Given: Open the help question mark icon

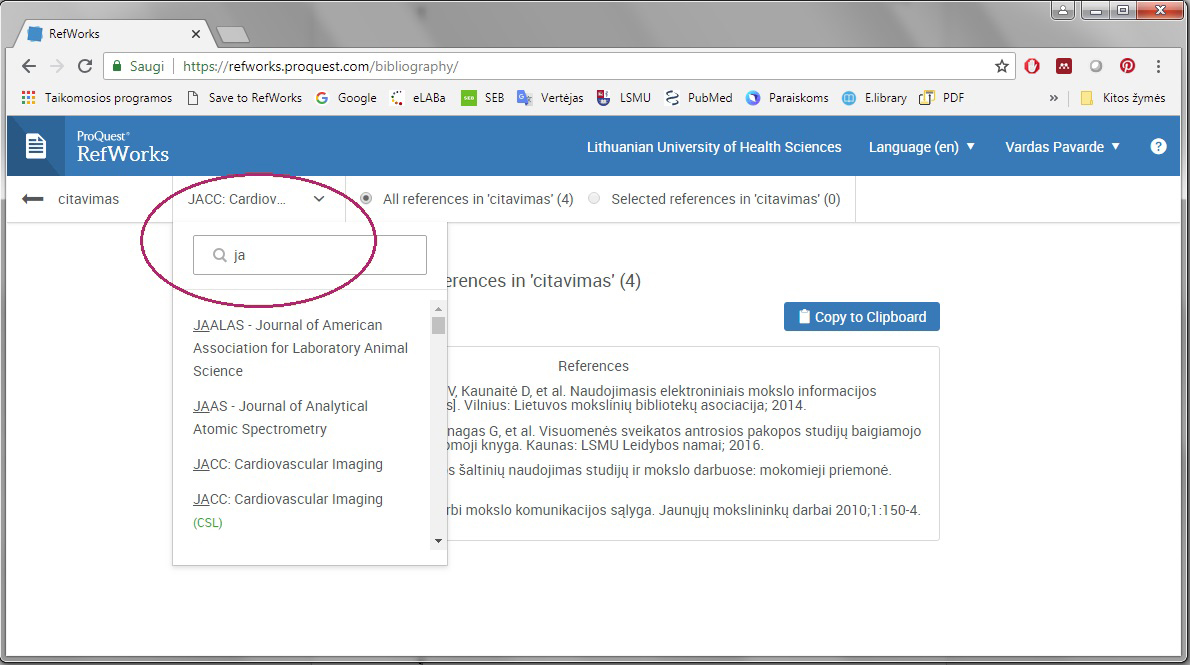Looking at the screenshot, I should click(x=1158, y=146).
